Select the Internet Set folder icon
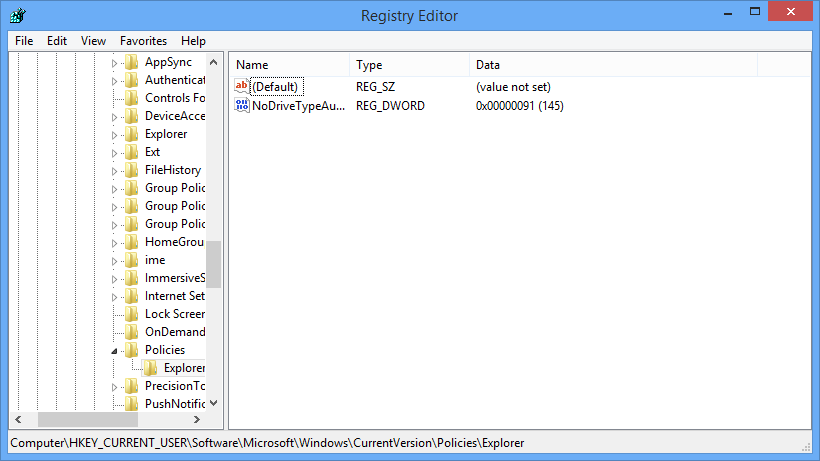Screen dimensions: 820x461 [x=132, y=296]
